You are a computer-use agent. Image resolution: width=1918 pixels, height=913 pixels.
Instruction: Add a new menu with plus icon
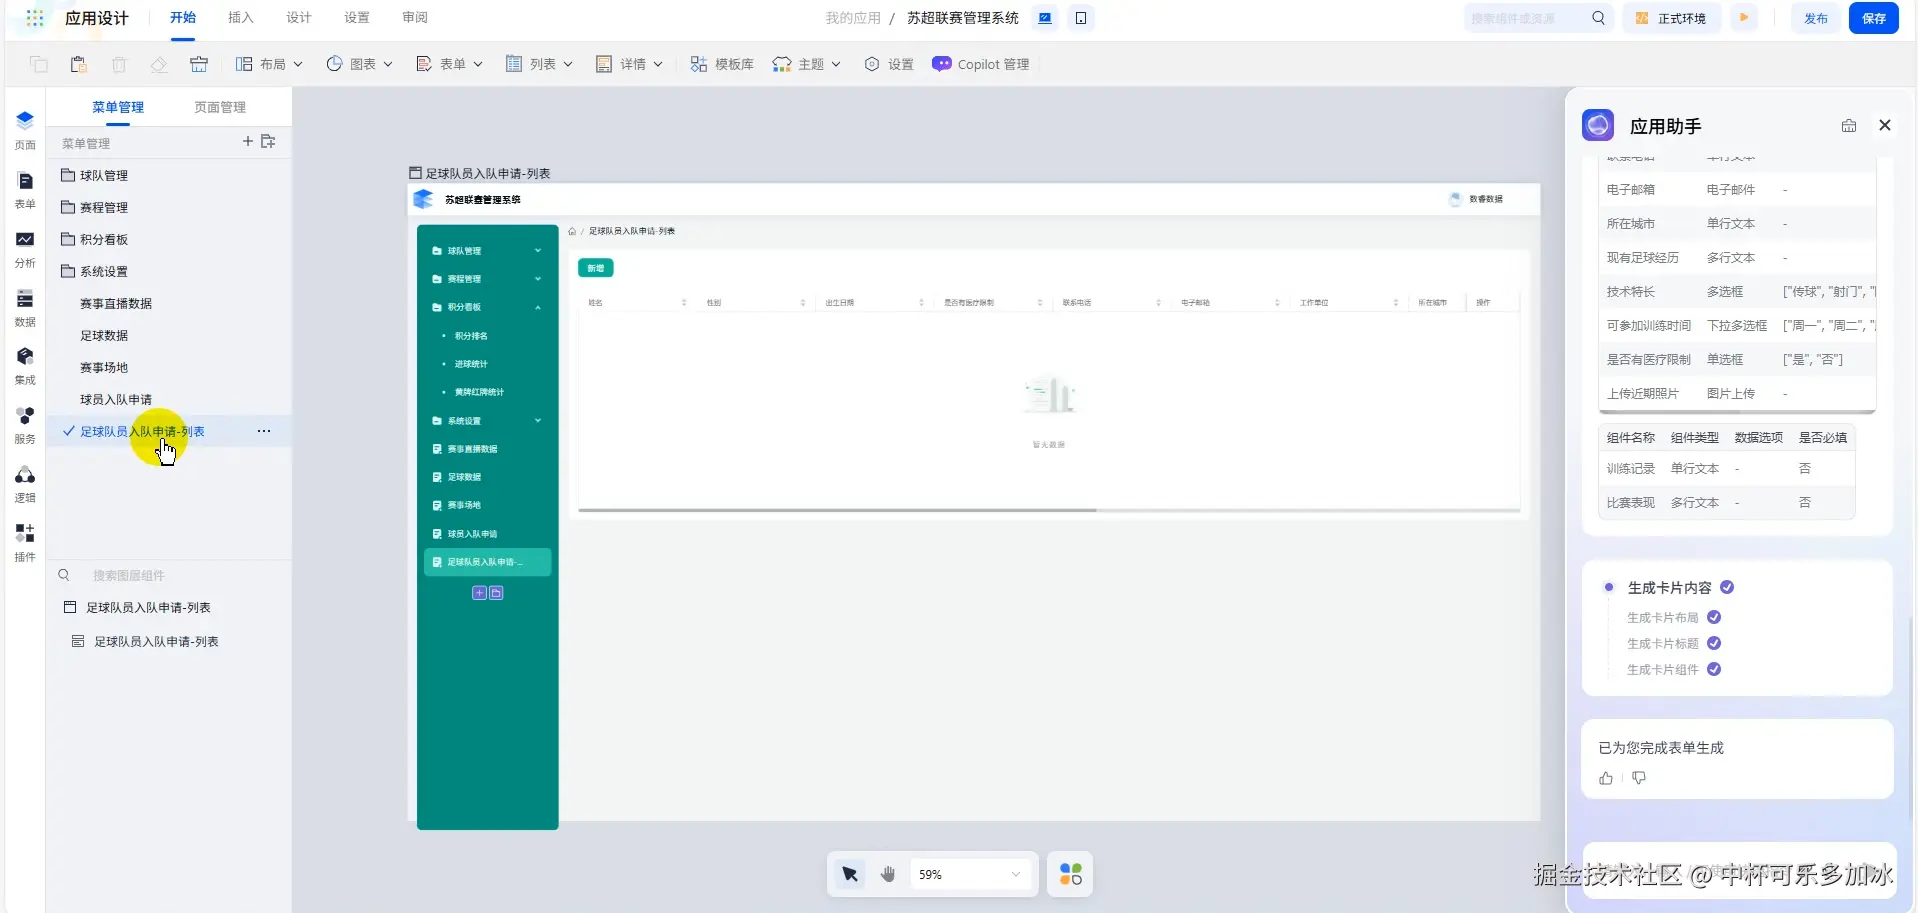pyautogui.click(x=248, y=142)
